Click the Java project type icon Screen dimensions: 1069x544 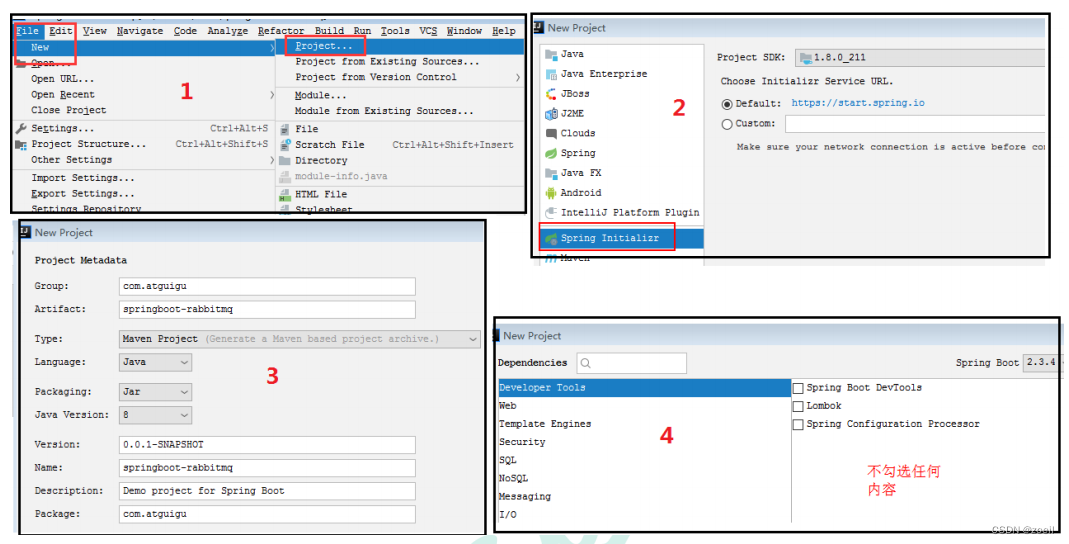pos(551,54)
